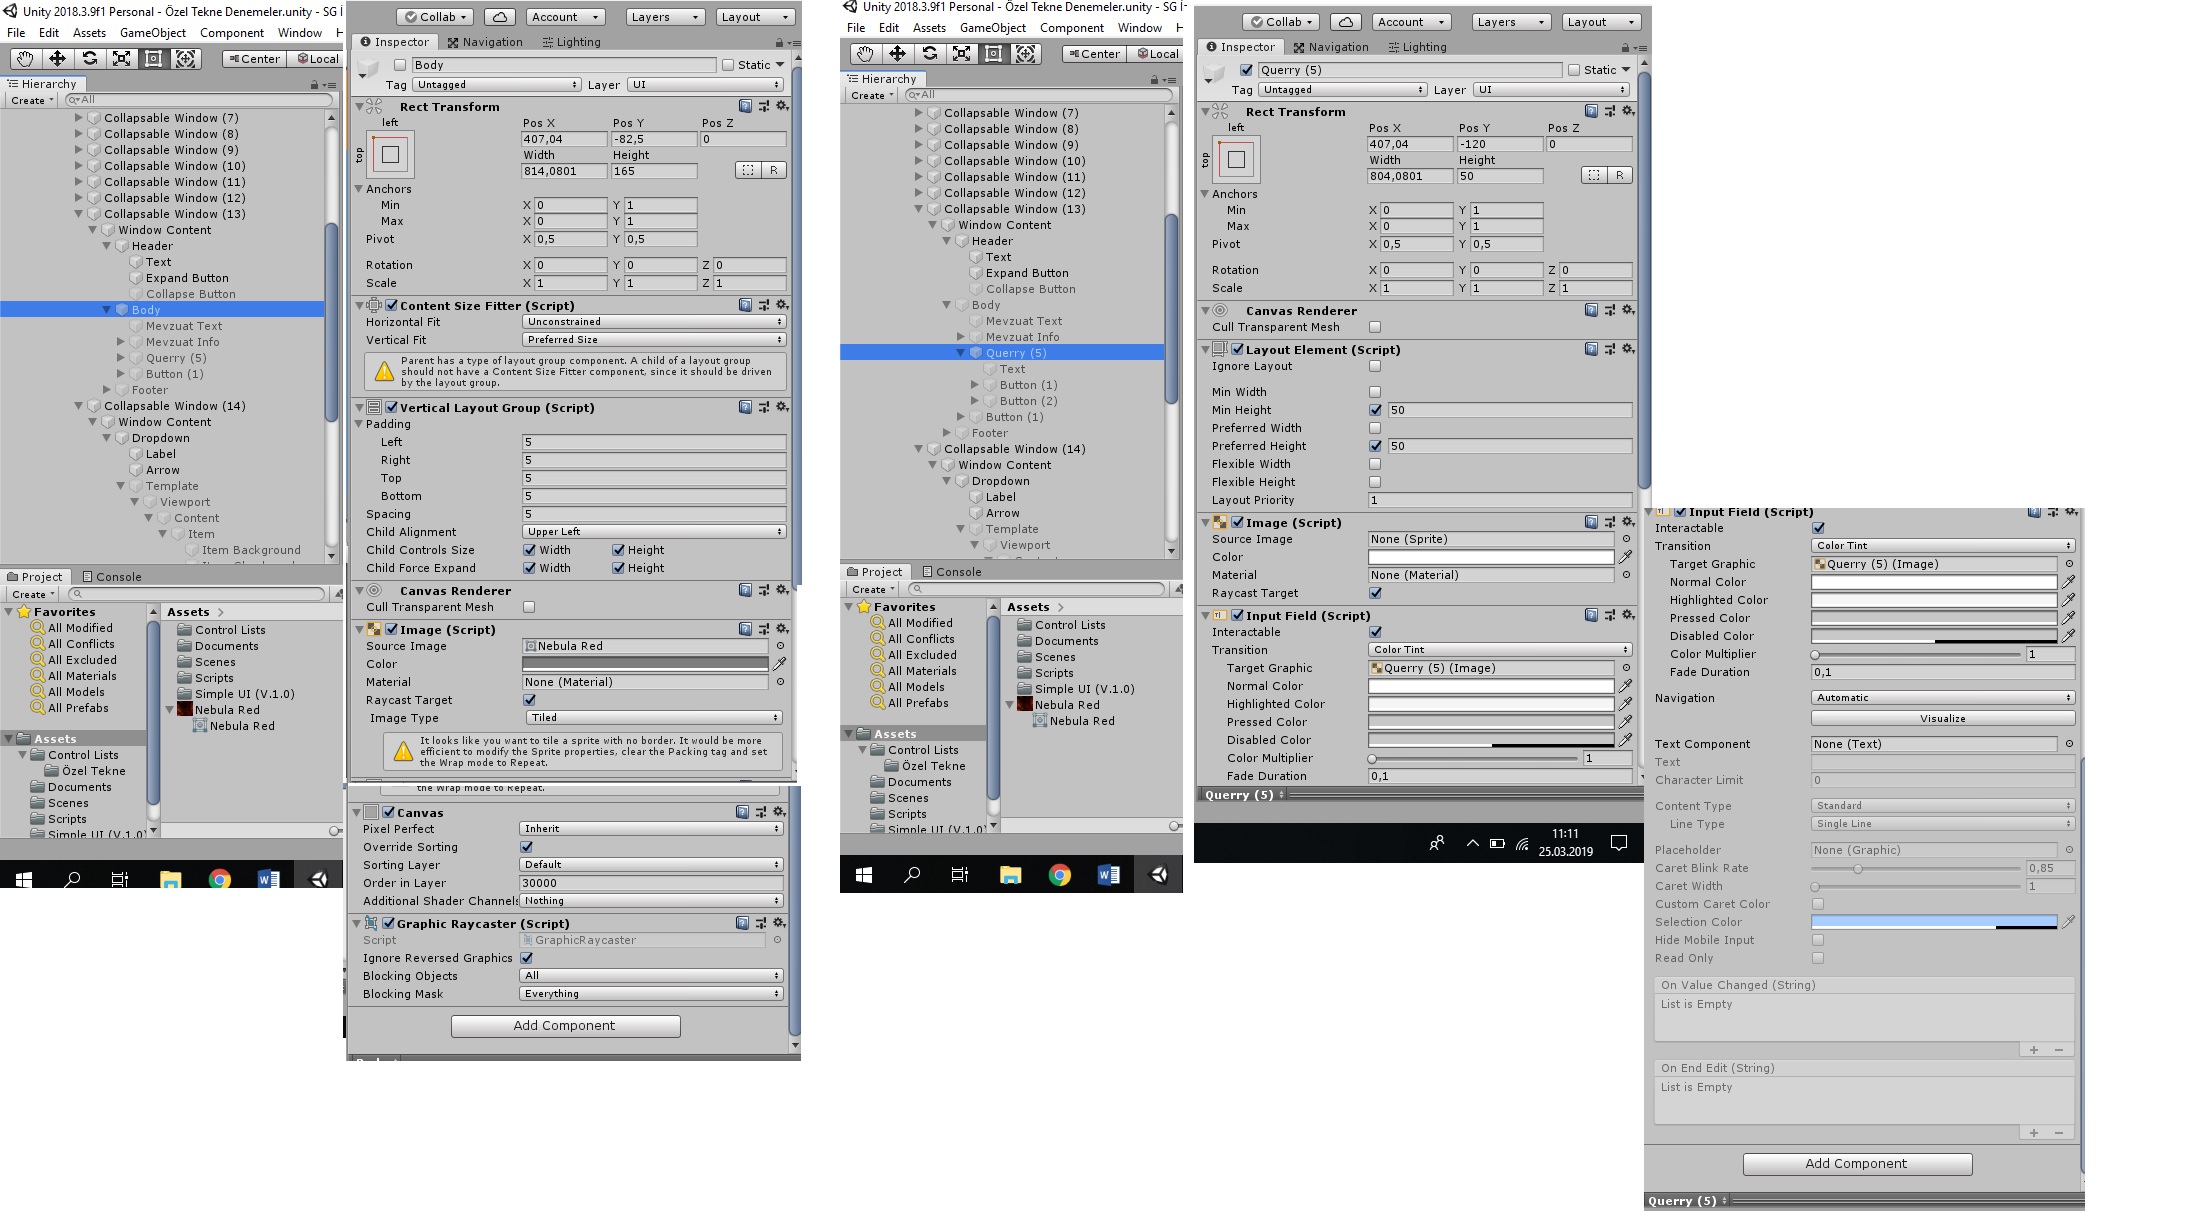The image size is (2186, 1214).
Task: Open Windows Action Center notification icon
Action: click(x=1619, y=843)
